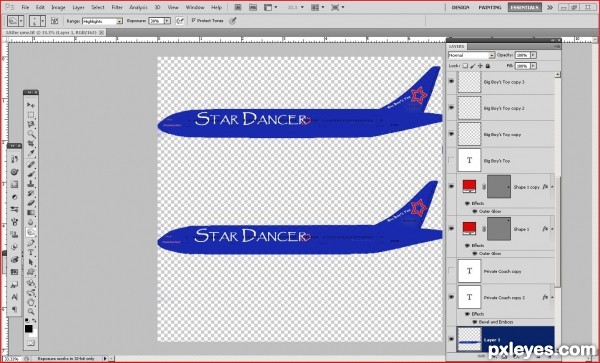
Task: Select the Gradient tool
Action: 31,213
